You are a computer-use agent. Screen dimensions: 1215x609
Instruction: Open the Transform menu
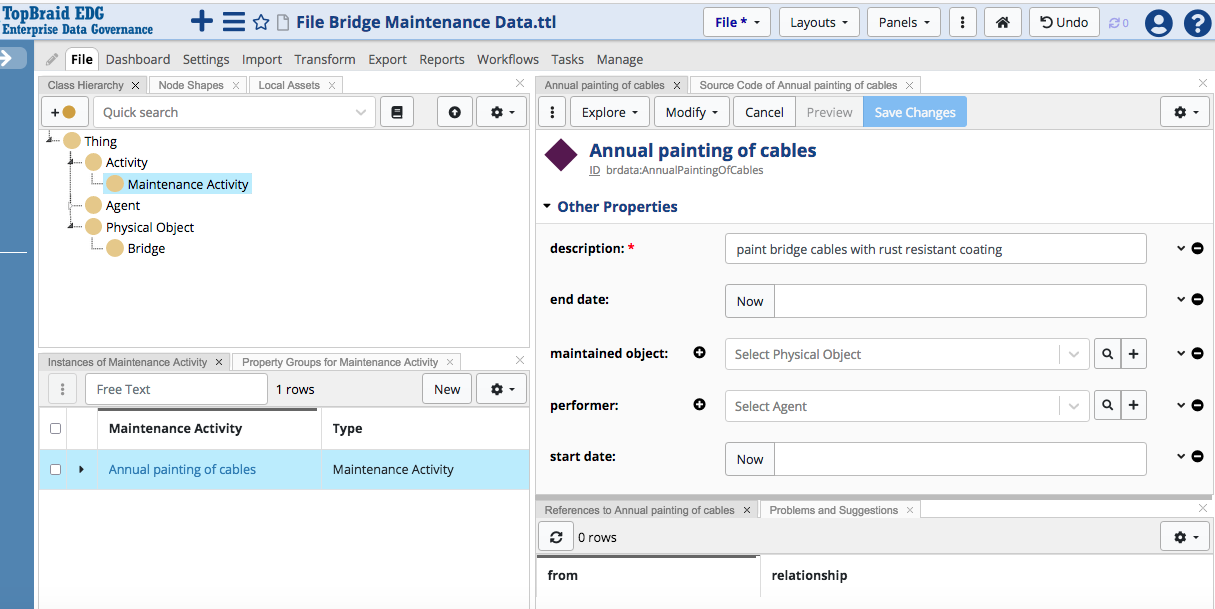pyautogui.click(x=325, y=59)
